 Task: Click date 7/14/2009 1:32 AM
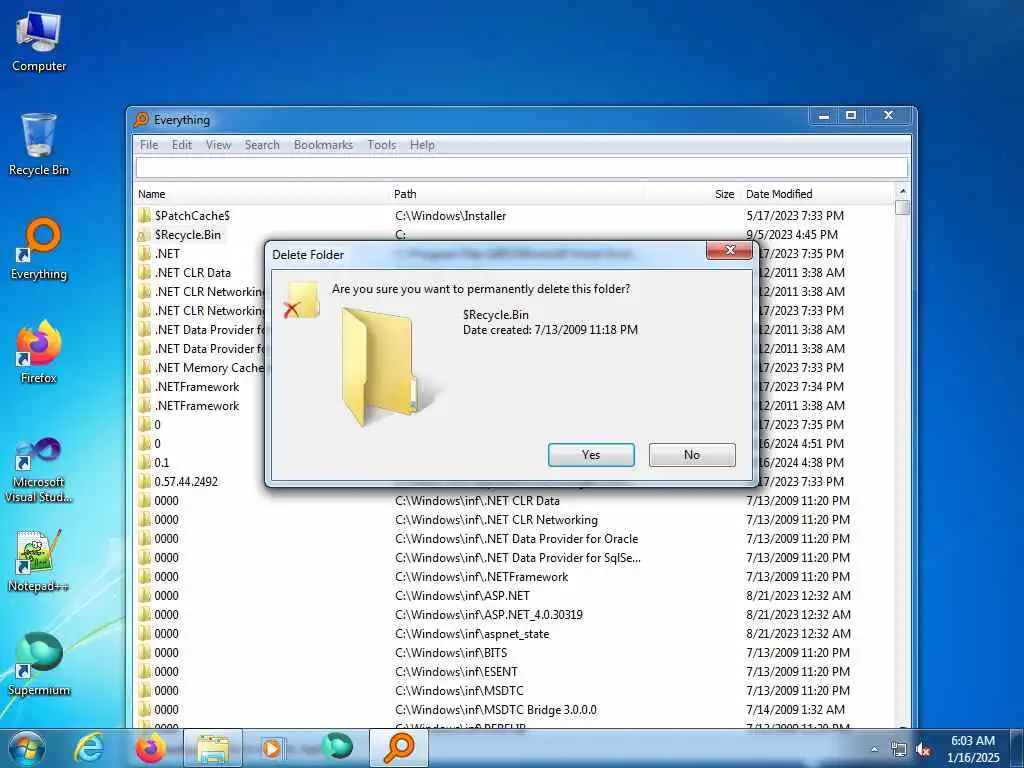click(x=795, y=710)
